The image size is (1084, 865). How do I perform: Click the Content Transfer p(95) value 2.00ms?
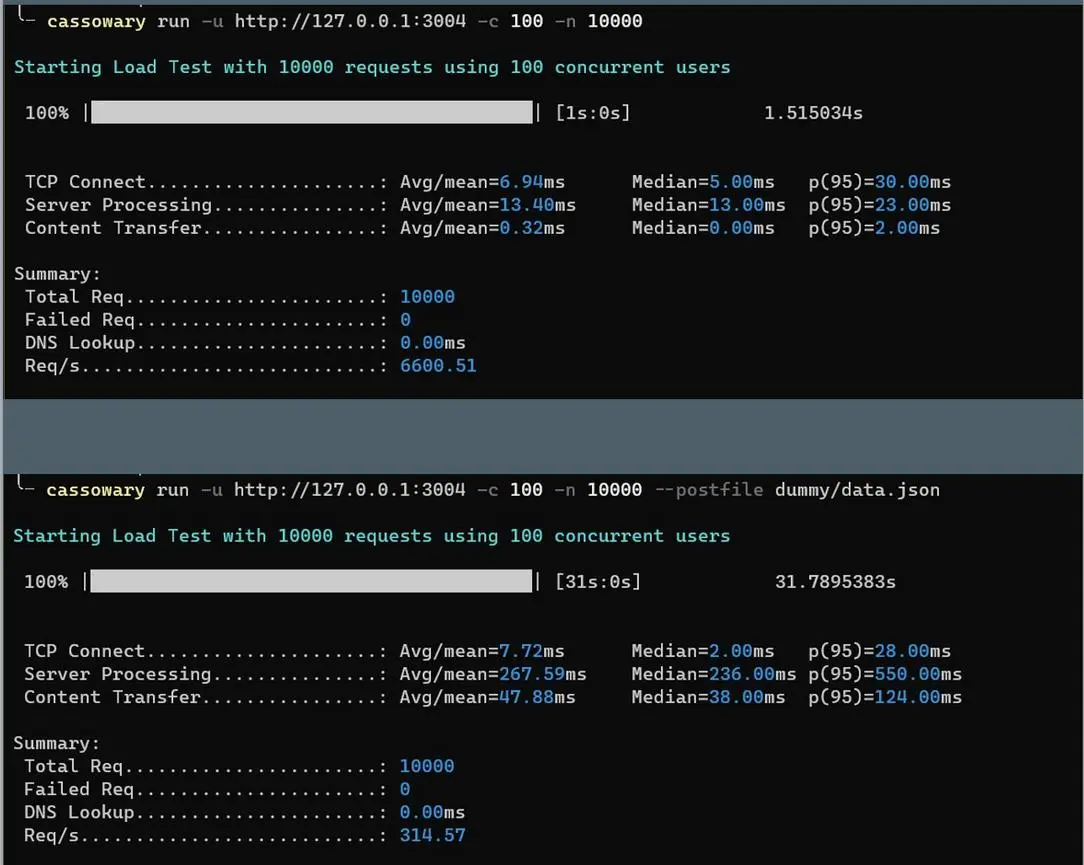(907, 227)
